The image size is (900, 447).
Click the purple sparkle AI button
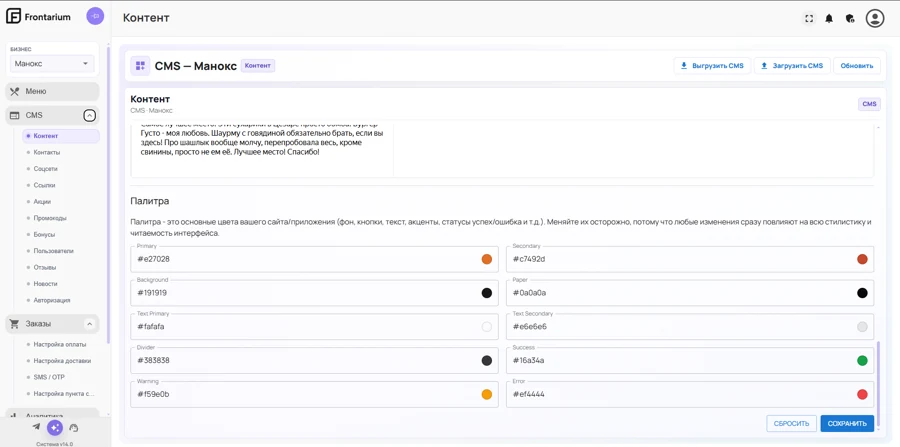coord(55,427)
